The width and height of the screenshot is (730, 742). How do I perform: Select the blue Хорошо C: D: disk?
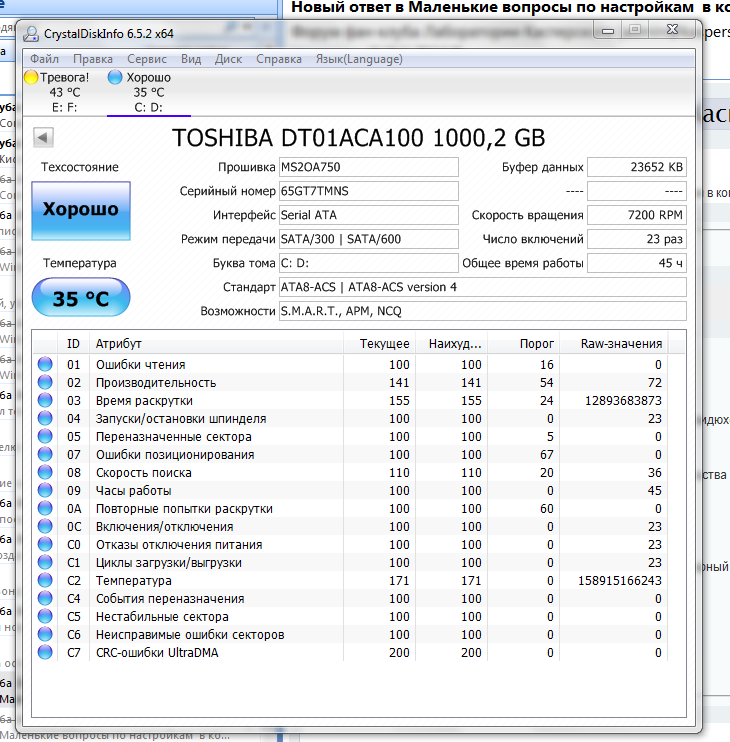tap(139, 92)
